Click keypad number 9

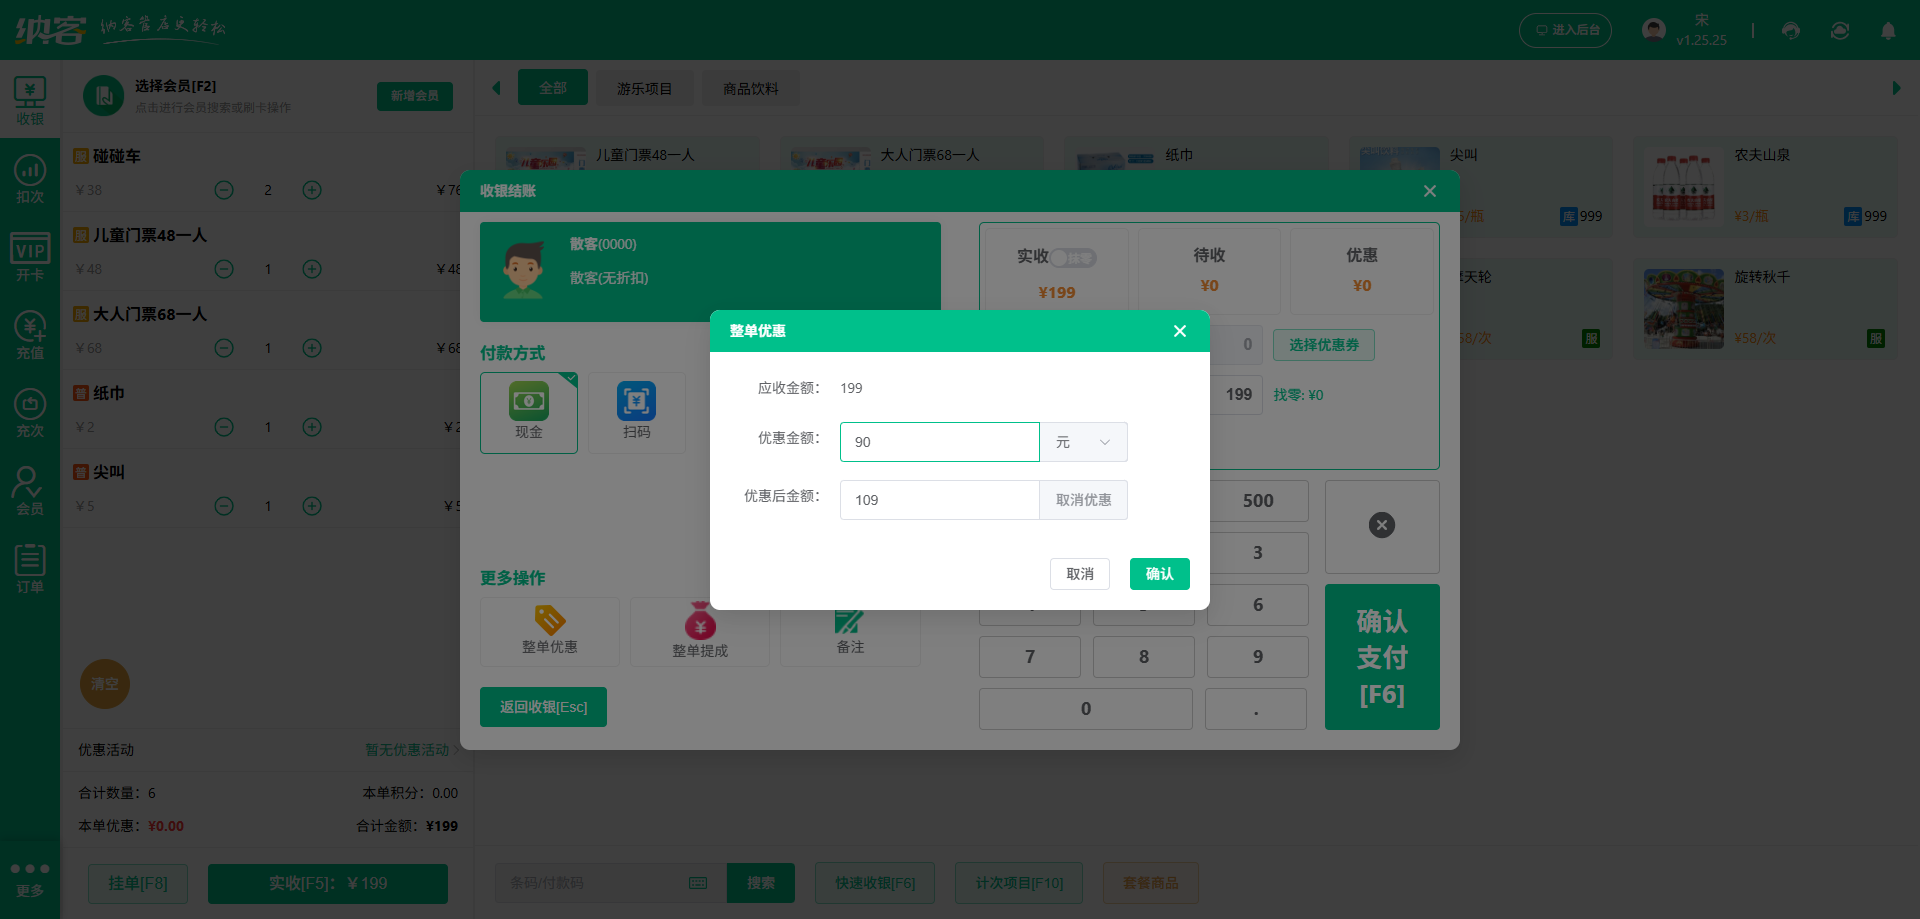point(1258,657)
